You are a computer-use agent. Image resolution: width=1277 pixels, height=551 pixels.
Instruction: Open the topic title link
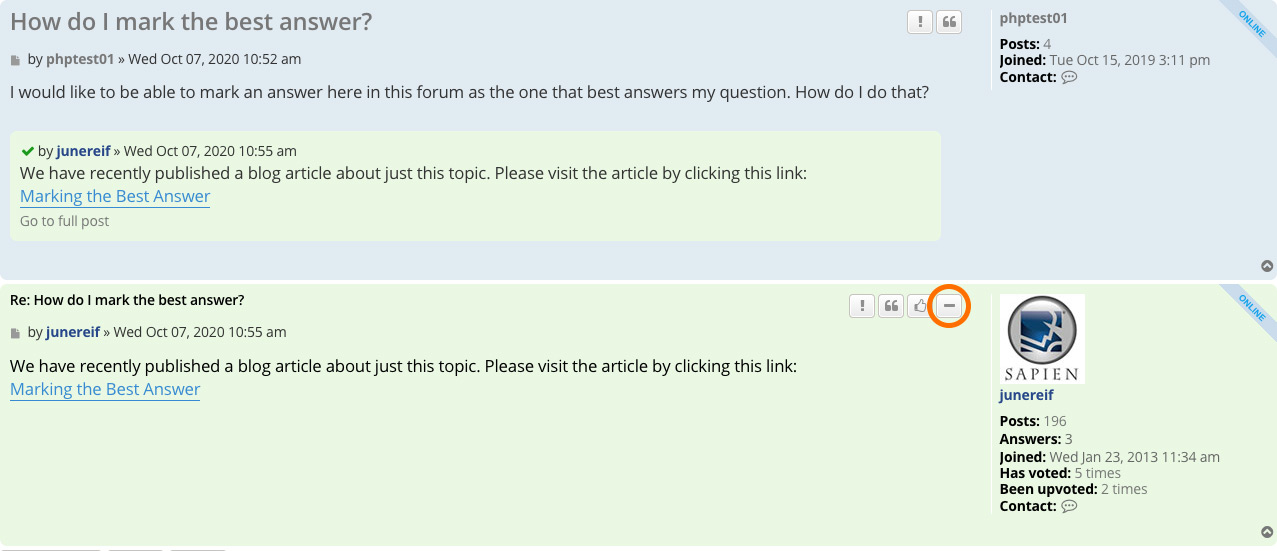coord(191,21)
